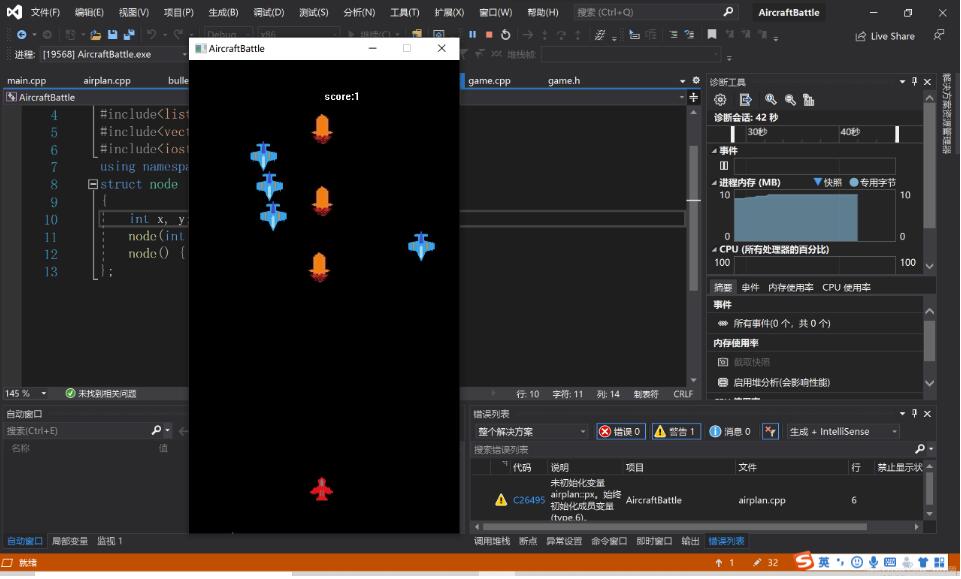Viewport: 961px width, 579px height.
Task: Select the C26495 warning row
Action: pyautogui.click(x=527, y=500)
